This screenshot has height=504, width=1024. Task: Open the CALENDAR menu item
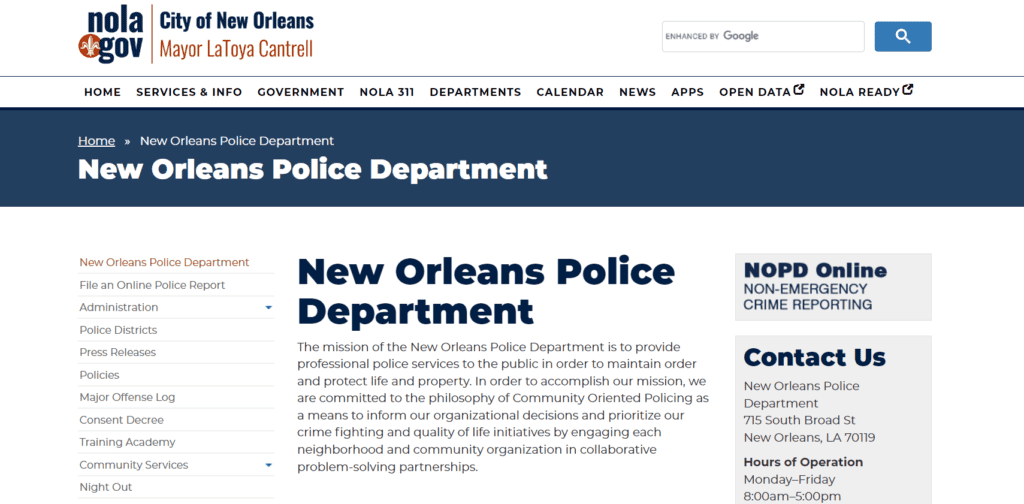coord(570,92)
